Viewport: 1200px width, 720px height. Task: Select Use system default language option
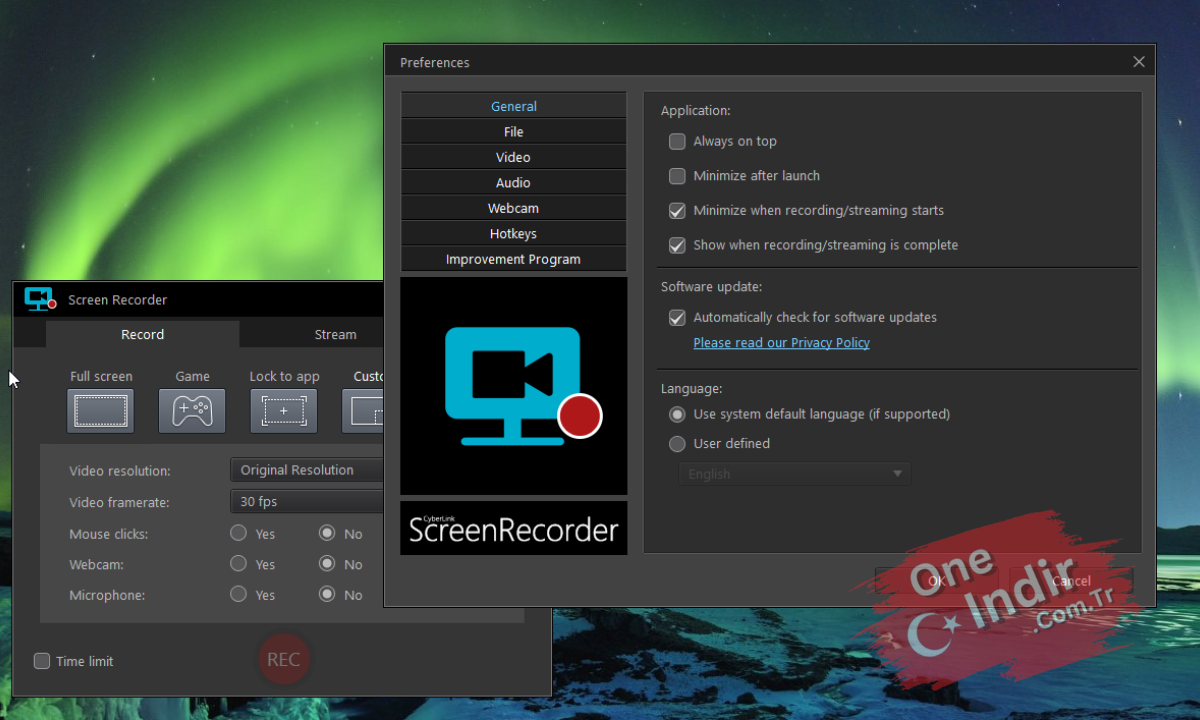pyautogui.click(x=677, y=414)
